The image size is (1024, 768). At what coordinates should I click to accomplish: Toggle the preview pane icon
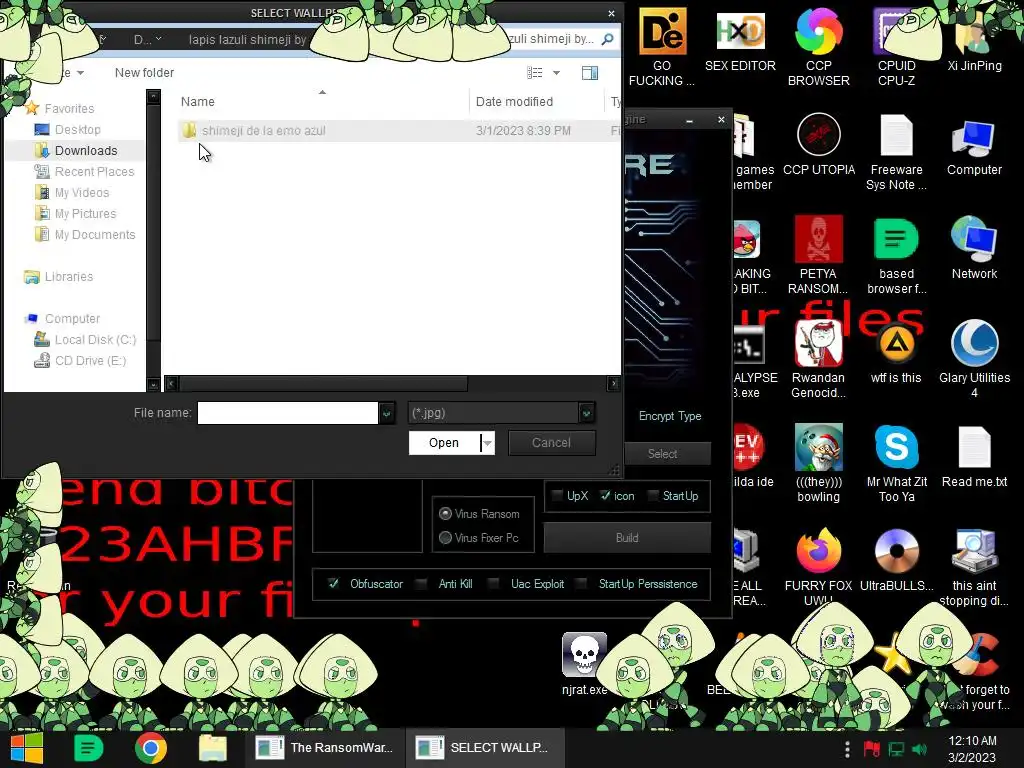(590, 72)
